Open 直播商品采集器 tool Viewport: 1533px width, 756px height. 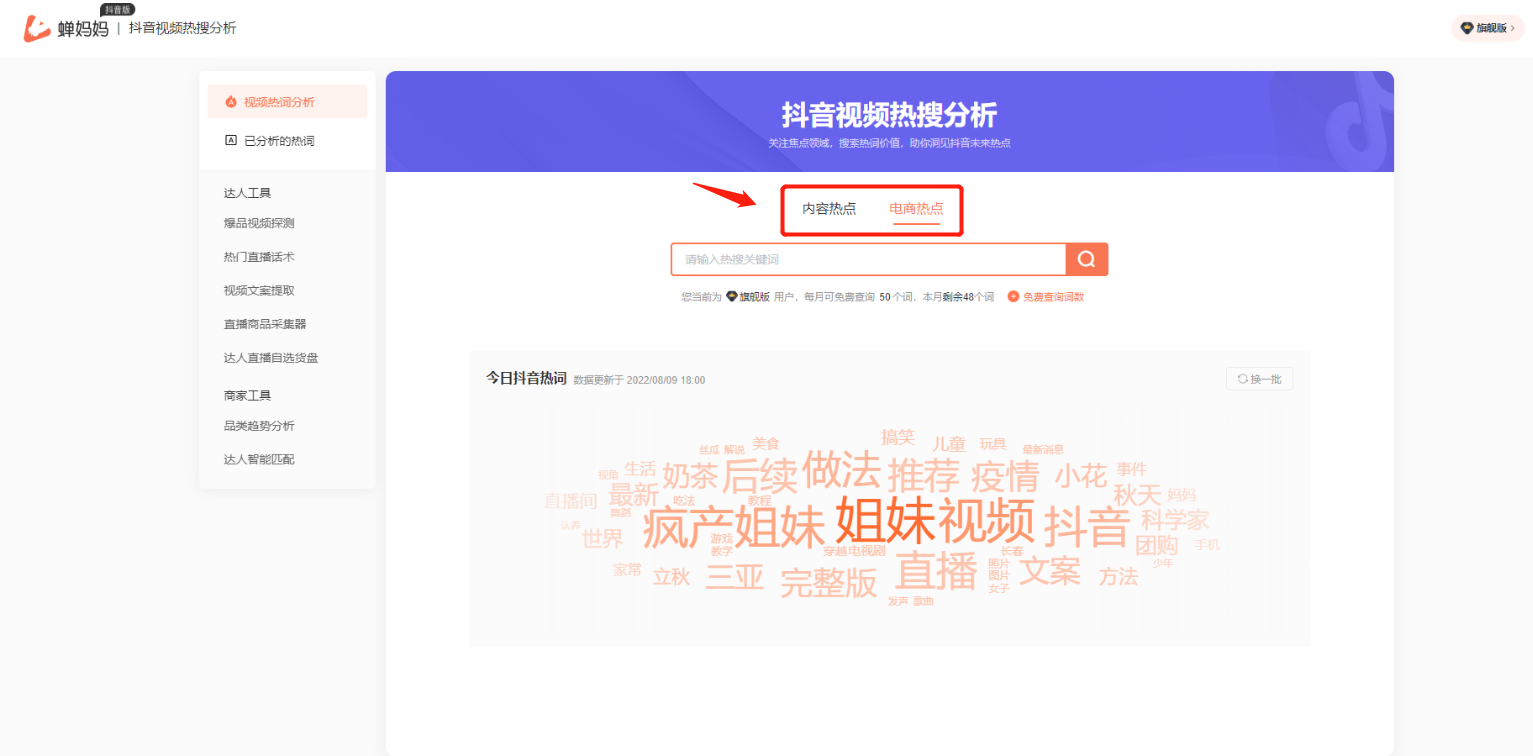coord(265,325)
